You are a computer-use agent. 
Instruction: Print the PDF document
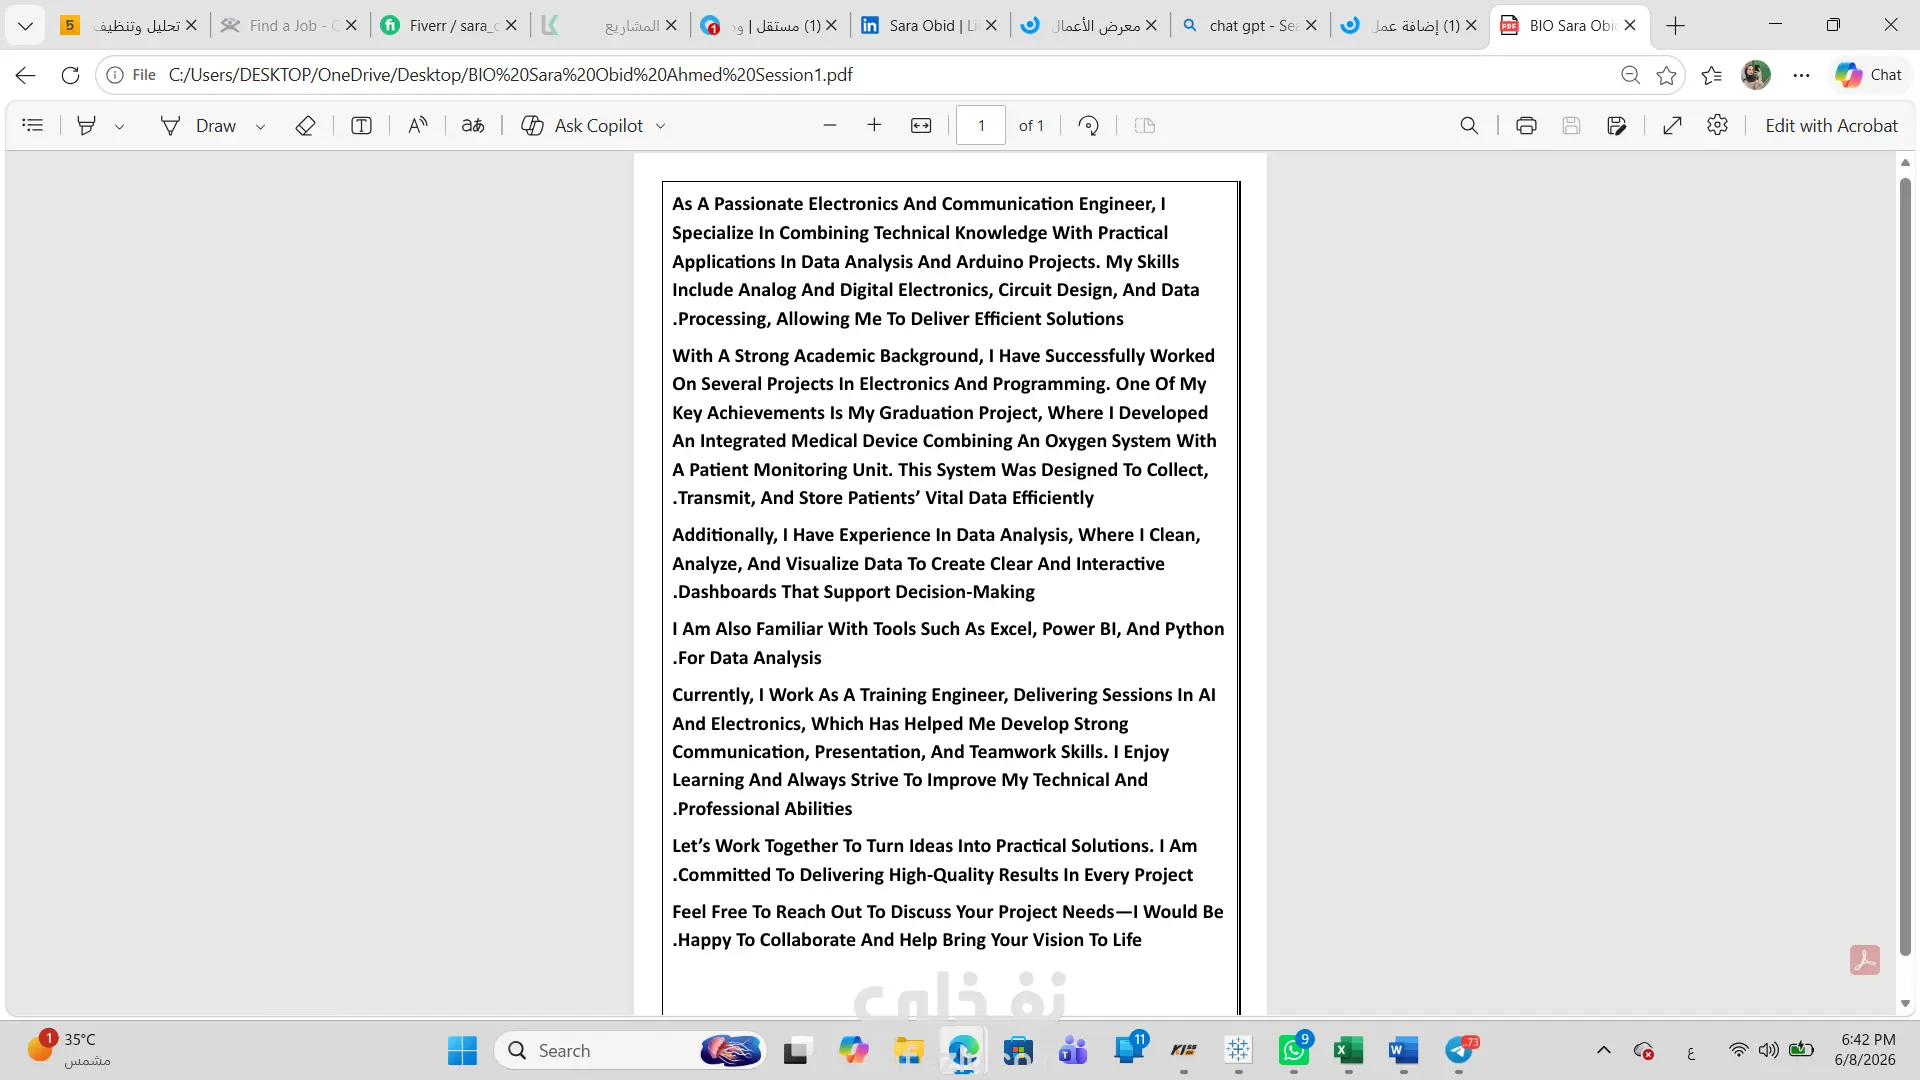(x=1526, y=125)
